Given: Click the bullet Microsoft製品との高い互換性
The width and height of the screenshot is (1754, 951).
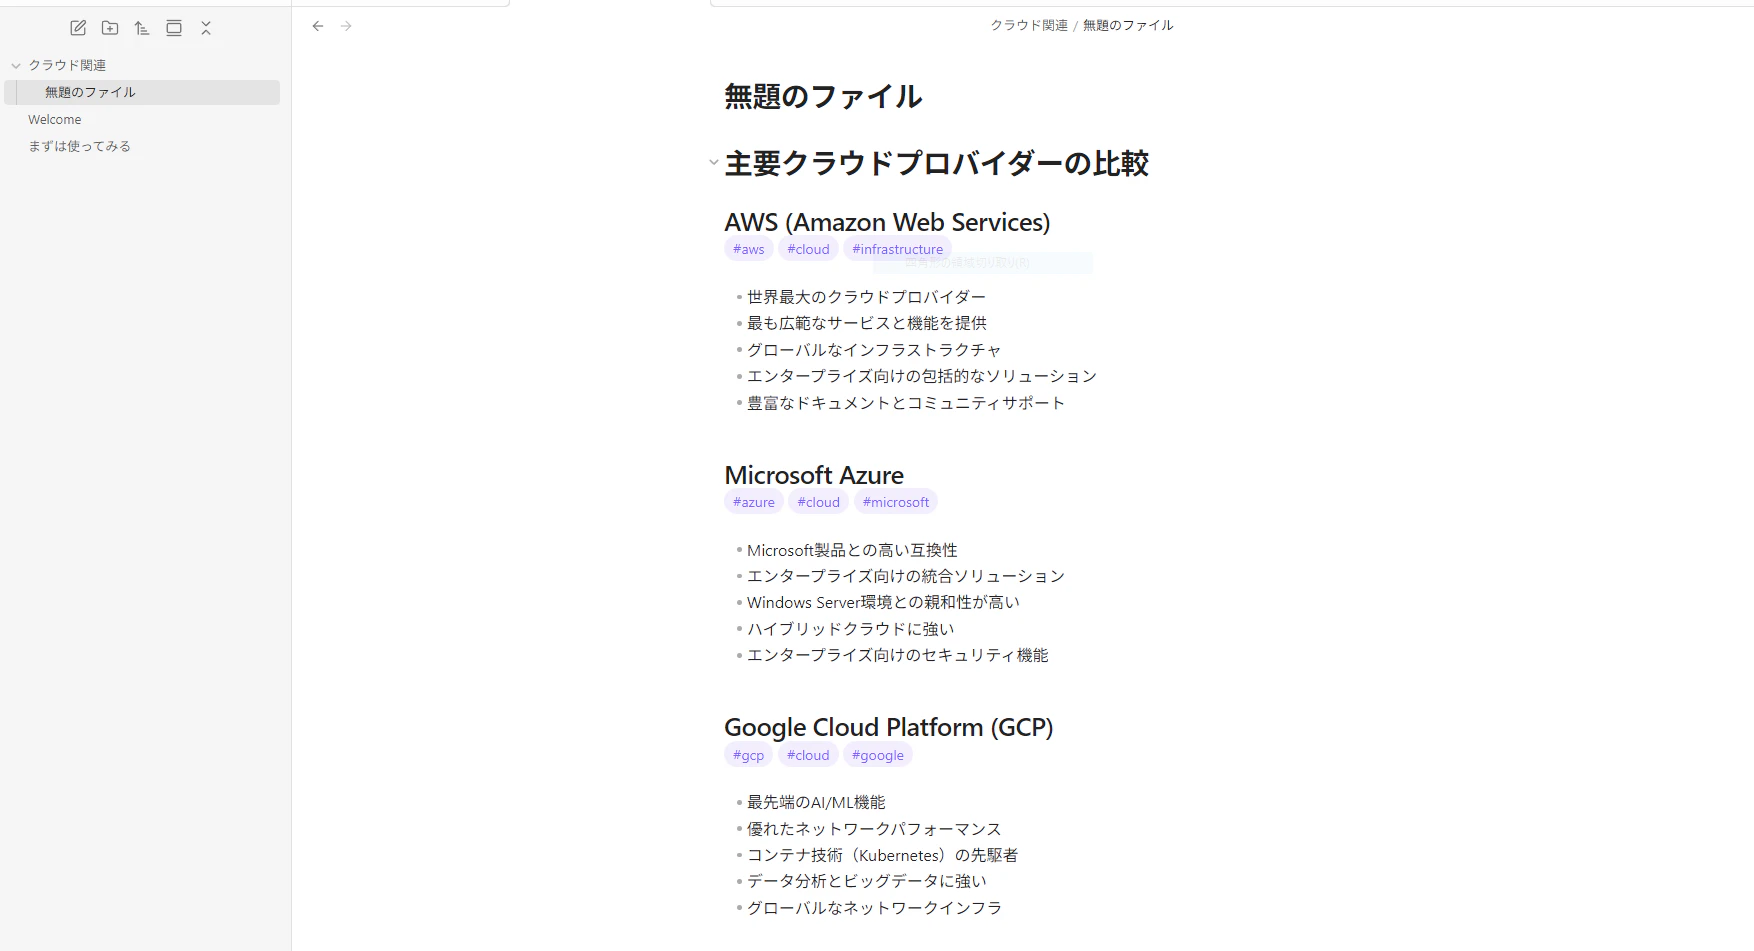Looking at the screenshot, I should pyautogui.click(x=852, y=550).
